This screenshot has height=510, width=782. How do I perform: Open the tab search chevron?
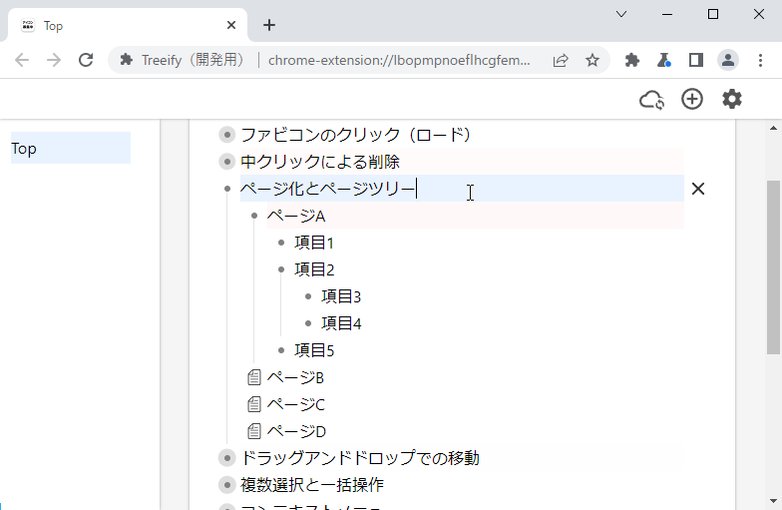[x=621, y=14]
